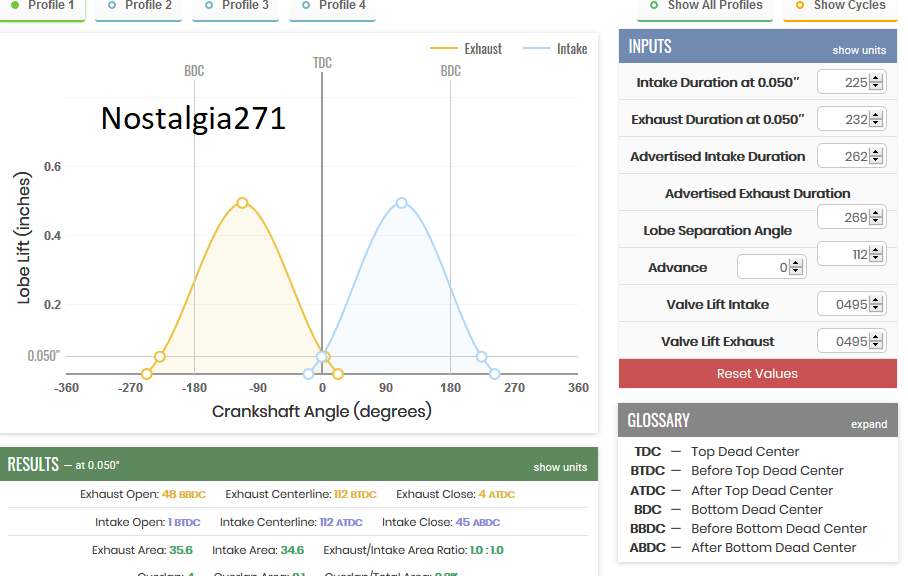
Task: Increase Valve Lift Exhaust with up arrow
Action: click(x=876, y=337)
